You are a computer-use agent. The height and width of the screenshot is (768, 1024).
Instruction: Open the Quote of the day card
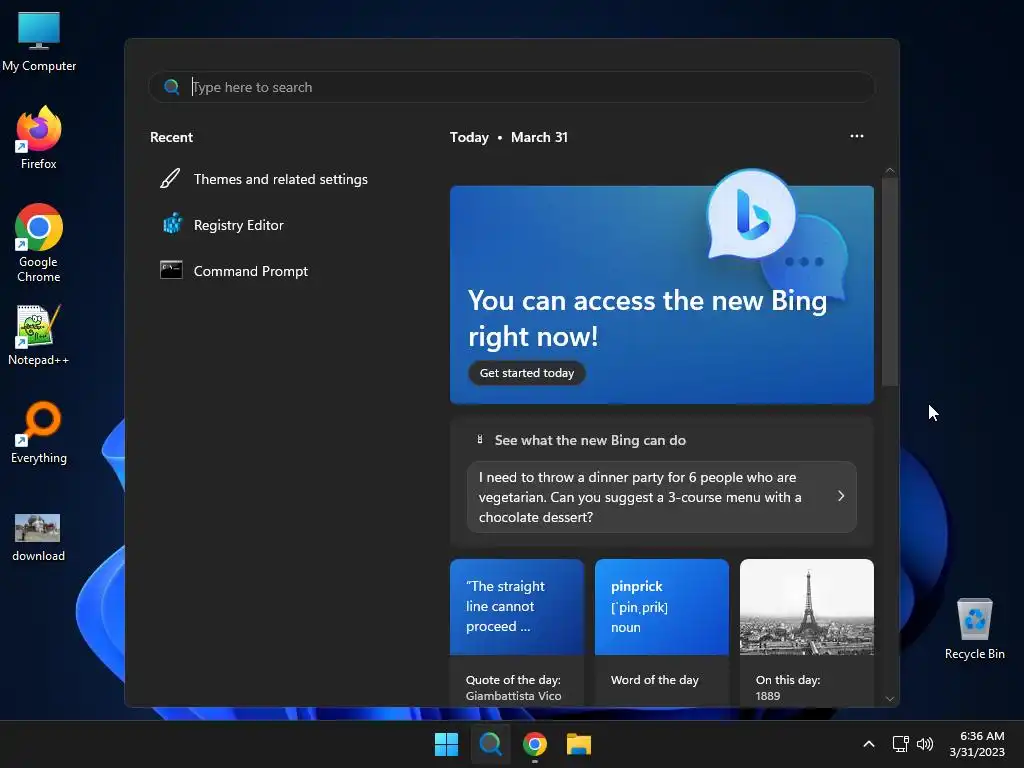(517, 632)
